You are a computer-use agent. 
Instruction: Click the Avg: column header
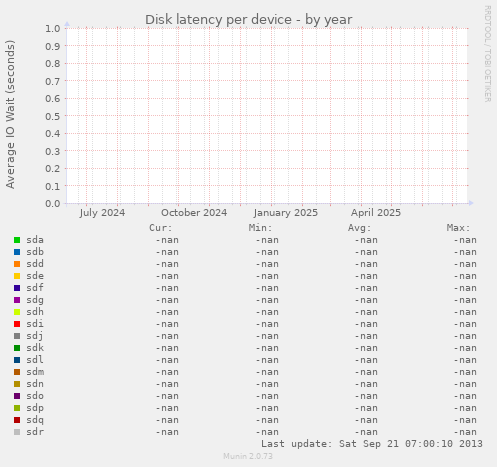tap(360, 228)
